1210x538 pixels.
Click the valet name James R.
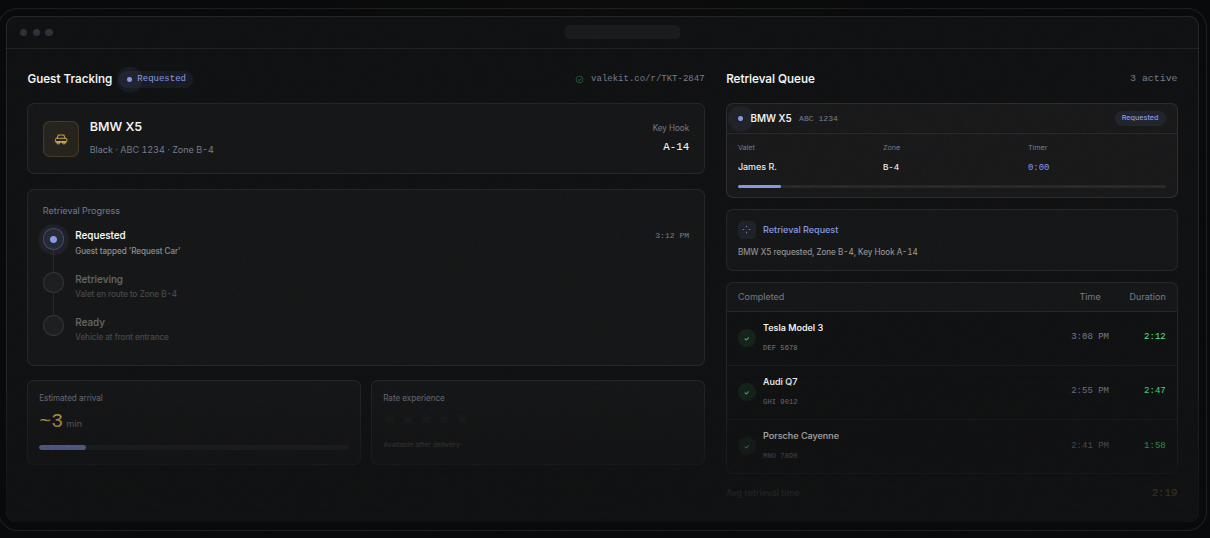(x=757, y=167)
